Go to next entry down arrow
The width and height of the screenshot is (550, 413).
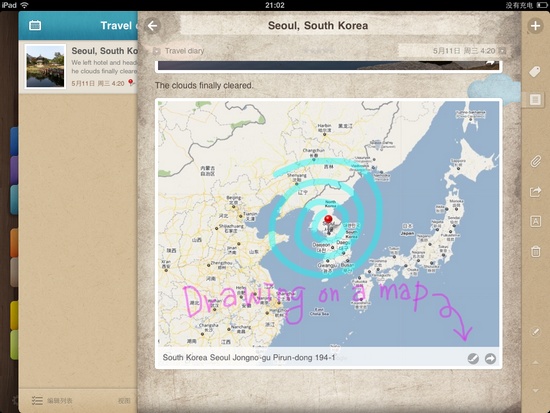pos(535,390)
